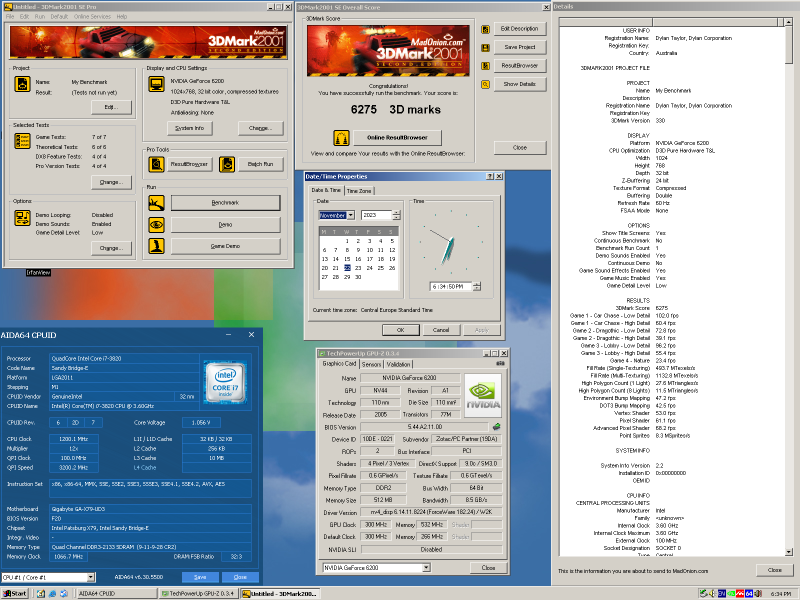Click the camera screenshot icon in GPU-Z
Image resolution: width=800 pixels, height=600 pixels.
tap(500, 363)
